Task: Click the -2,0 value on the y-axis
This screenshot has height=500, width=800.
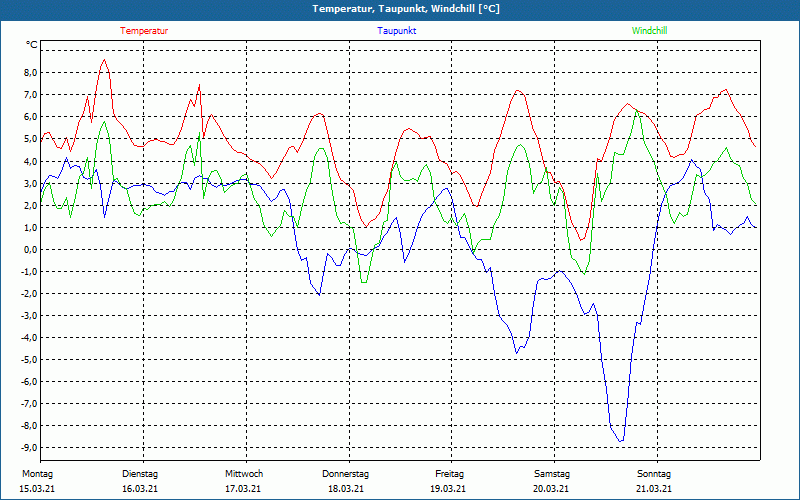Action: point(30,293)
